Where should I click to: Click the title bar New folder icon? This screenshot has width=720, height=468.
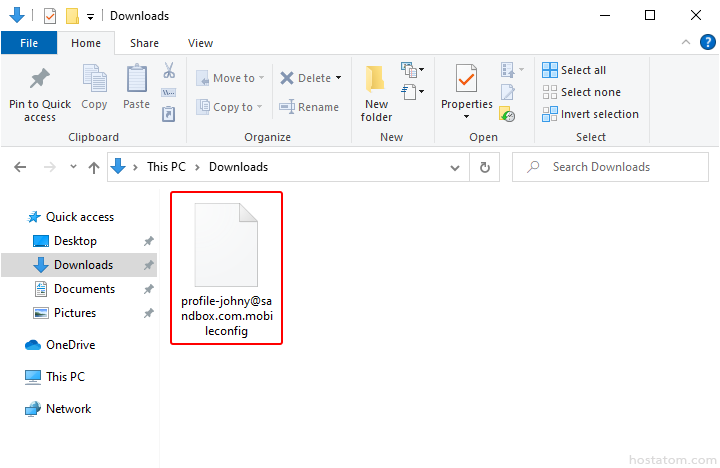coord(72,16)
